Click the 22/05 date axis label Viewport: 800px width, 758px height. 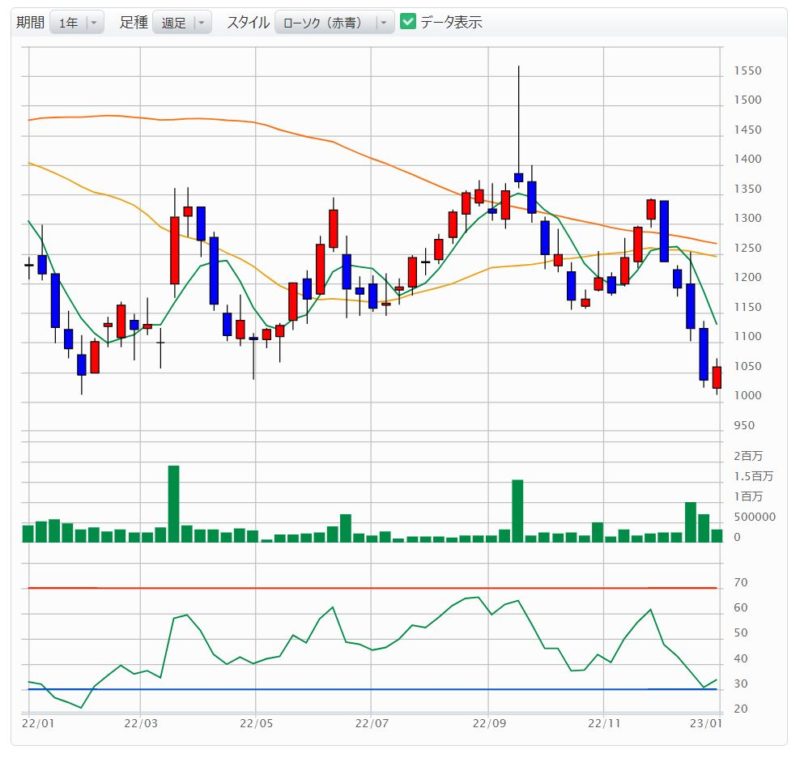(256, 724)
